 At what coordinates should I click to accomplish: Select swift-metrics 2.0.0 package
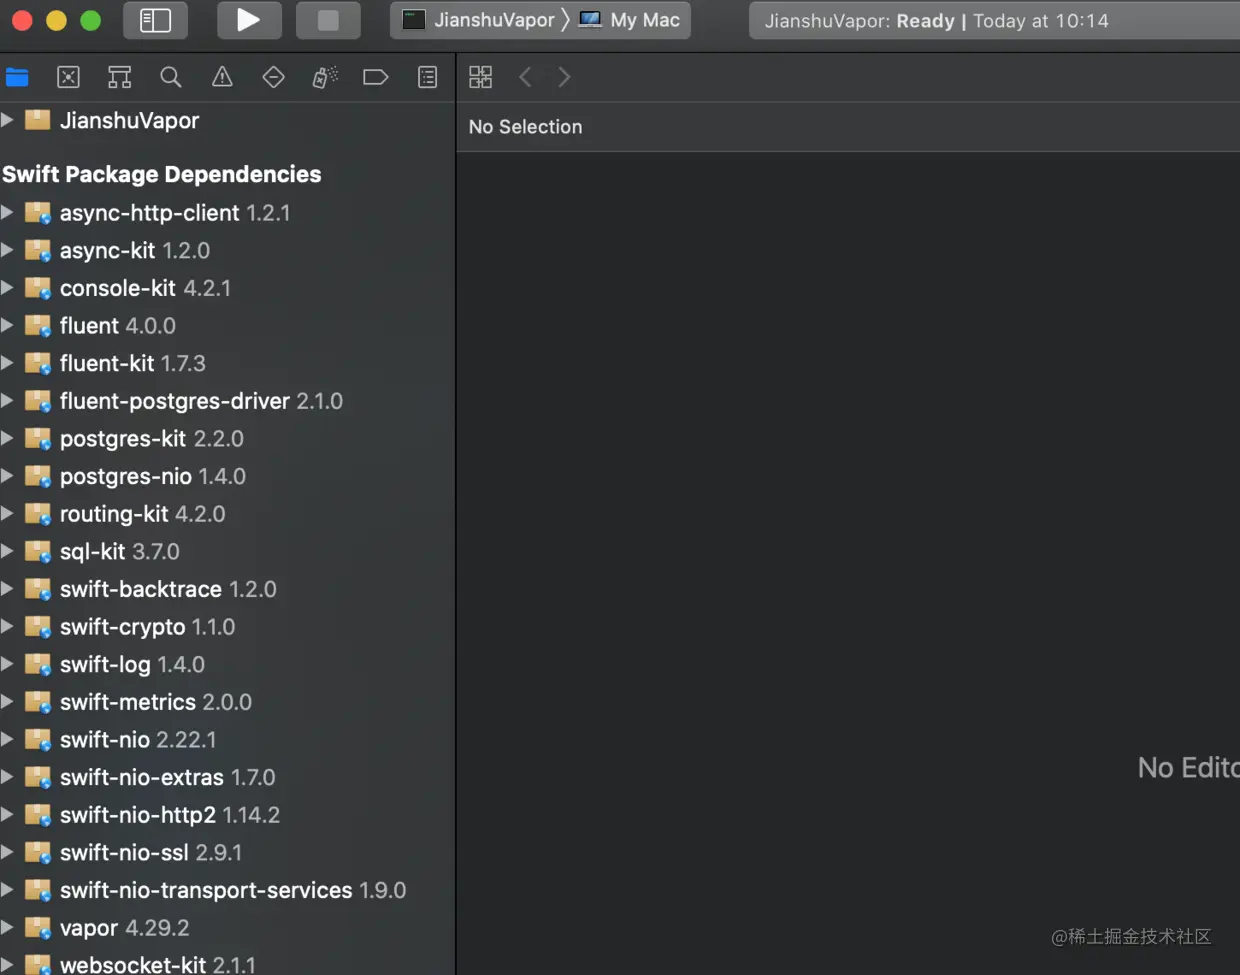(228, 702)
